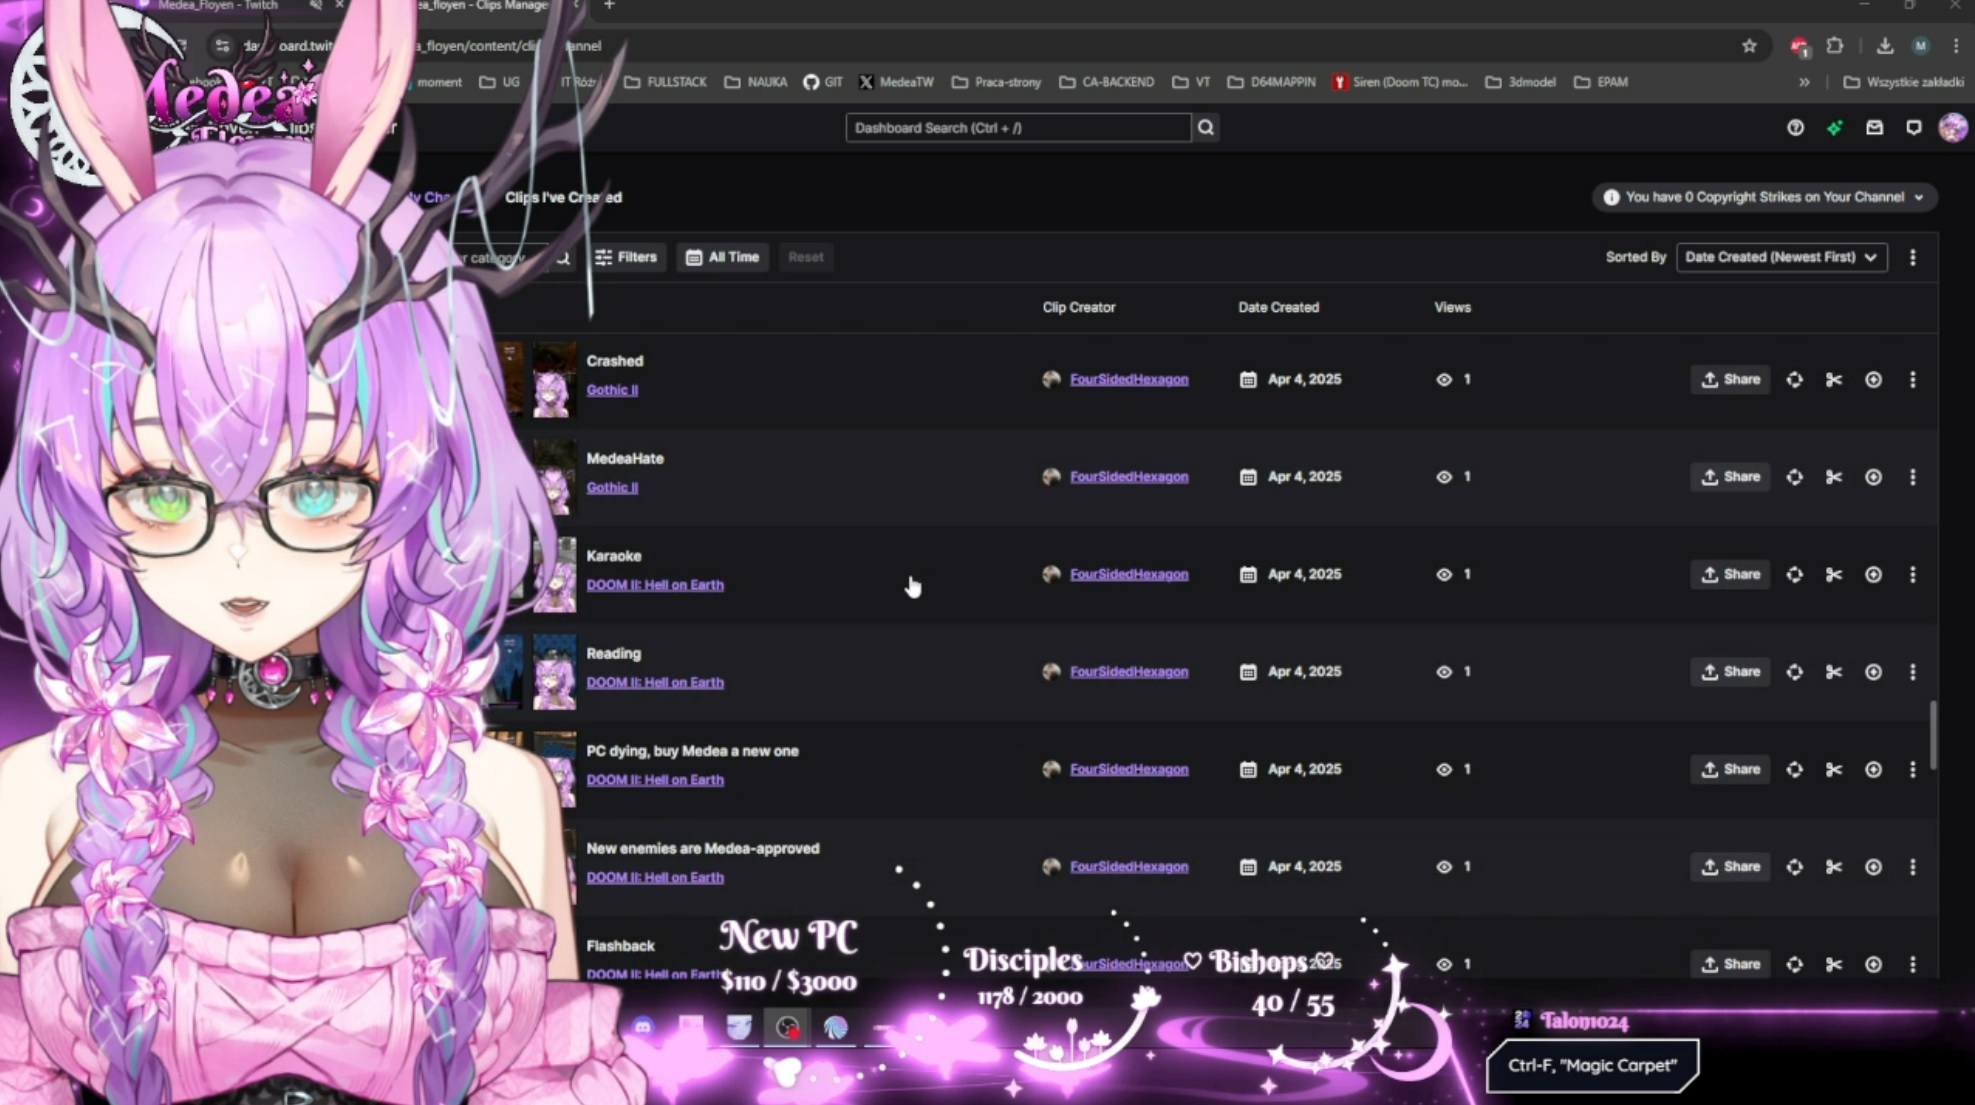This screenshot has width=1975, height=1105.
Task: Open Gothic II link under Crashed
Action: click(612, 390)
